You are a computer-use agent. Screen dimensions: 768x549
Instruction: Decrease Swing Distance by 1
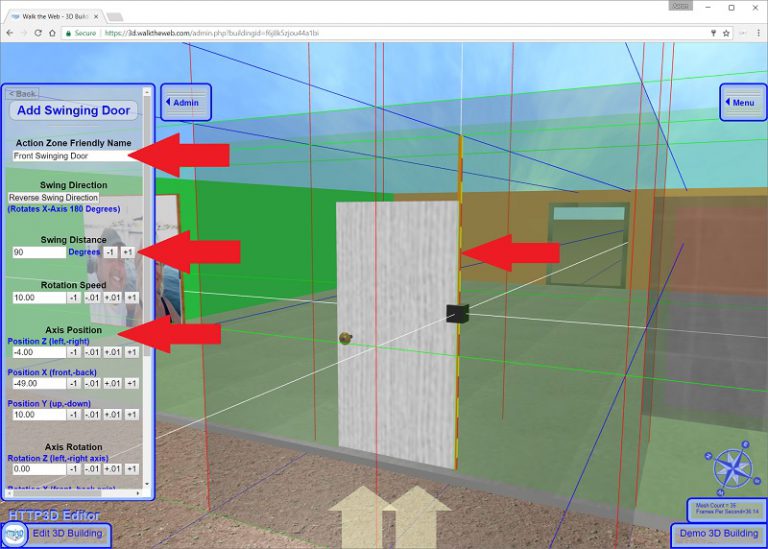click(x=110, y=252)
